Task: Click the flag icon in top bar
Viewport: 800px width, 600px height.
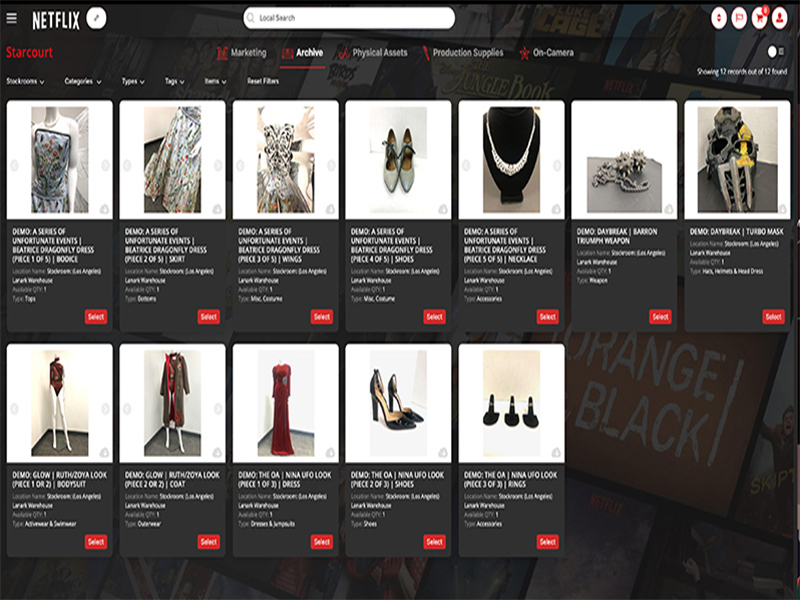Action: click(739, 18)
